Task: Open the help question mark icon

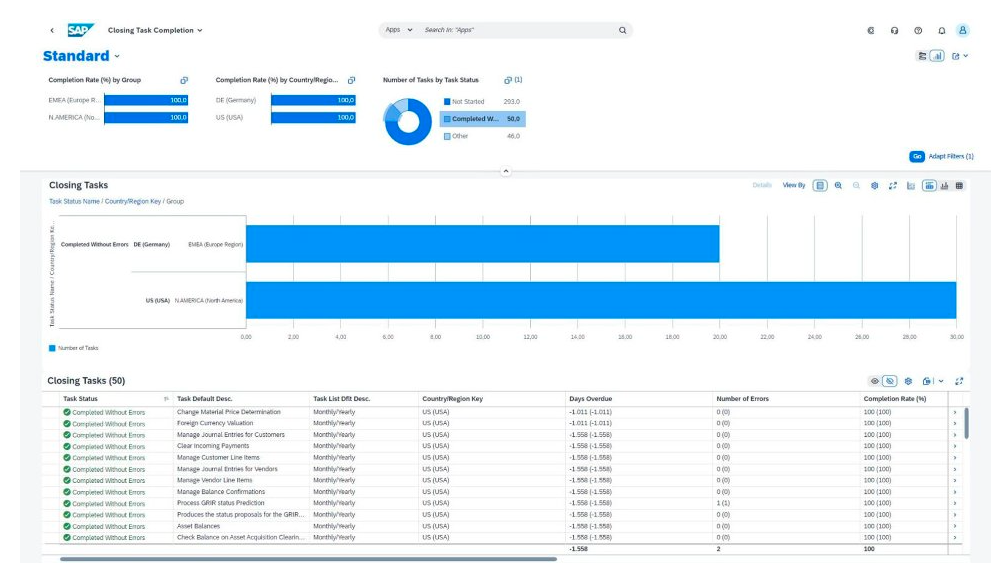Action: (x=918, y=30)
